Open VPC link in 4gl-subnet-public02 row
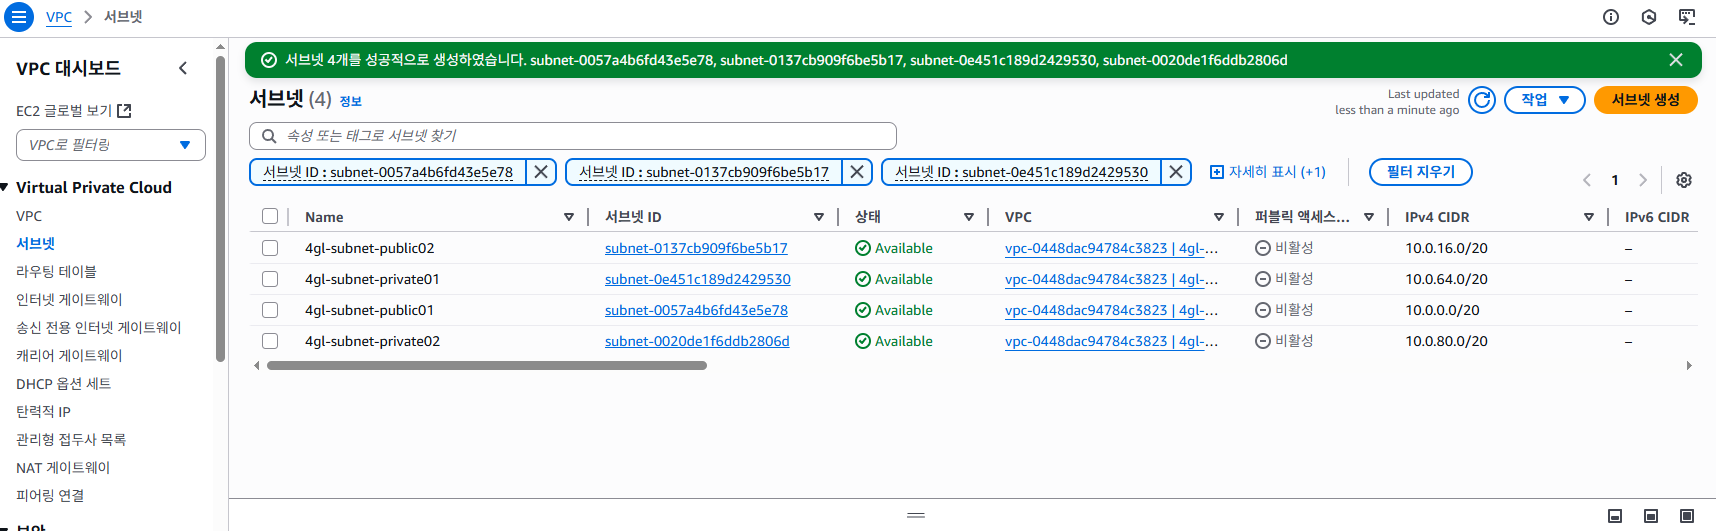The image size is (1716, 531). pyautogui.click(x=1111, y=248)
